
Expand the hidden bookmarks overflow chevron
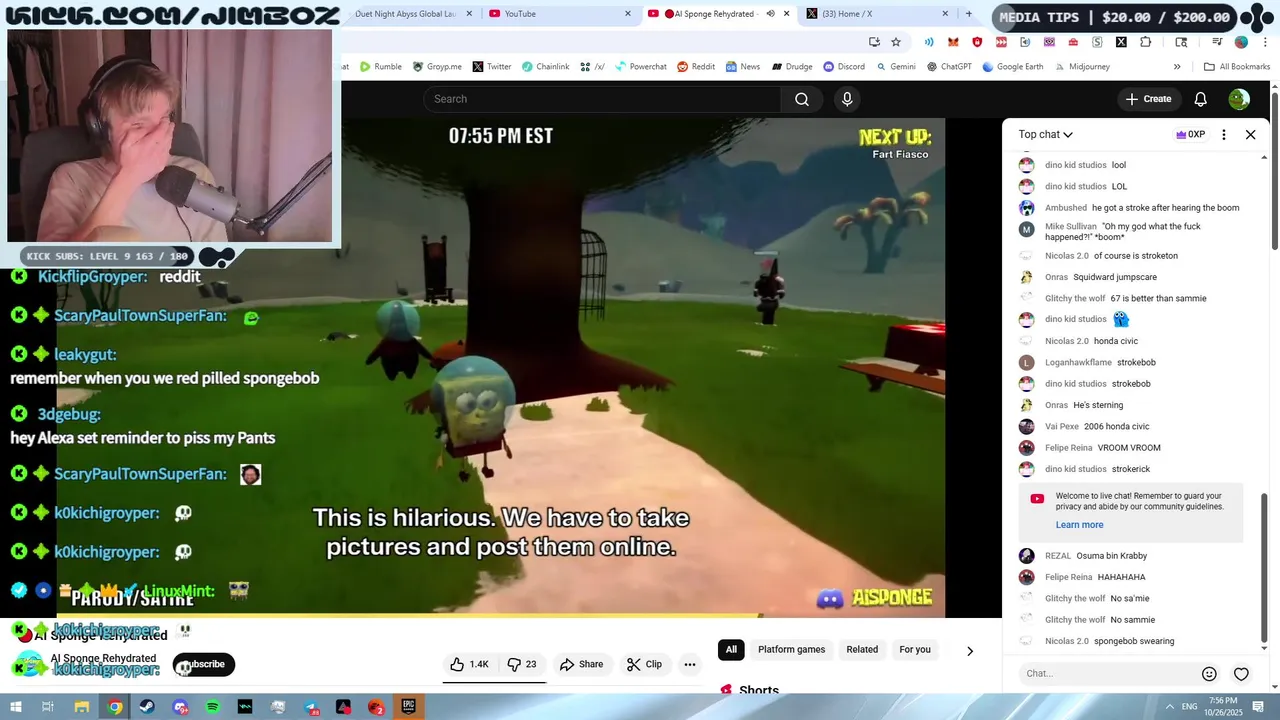point(1177,67)
